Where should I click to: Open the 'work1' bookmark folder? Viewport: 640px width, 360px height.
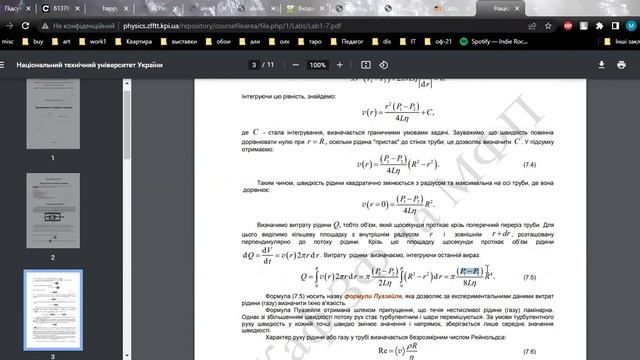(x=93, y=42)
